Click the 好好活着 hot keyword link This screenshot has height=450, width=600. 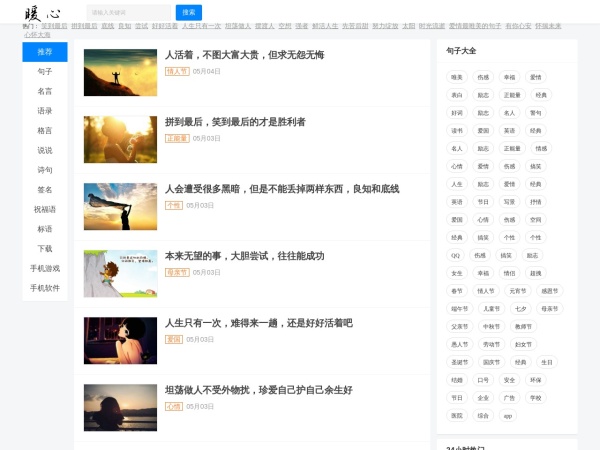[x=165, y=26]
